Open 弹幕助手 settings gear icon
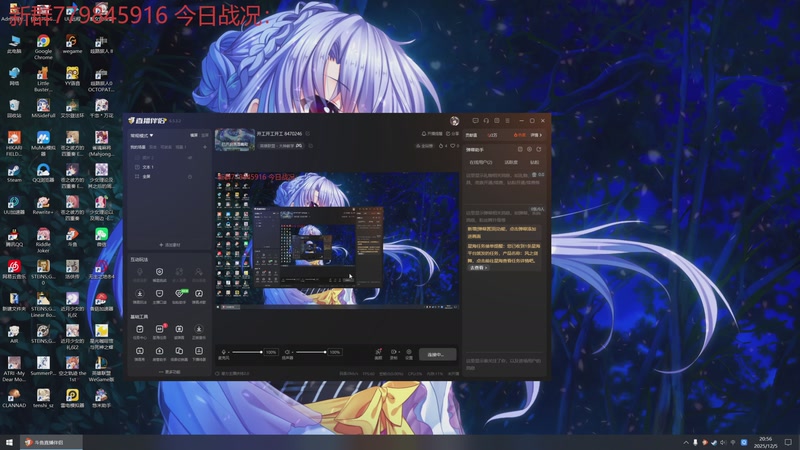800x450 pixels. pos(529,149)
